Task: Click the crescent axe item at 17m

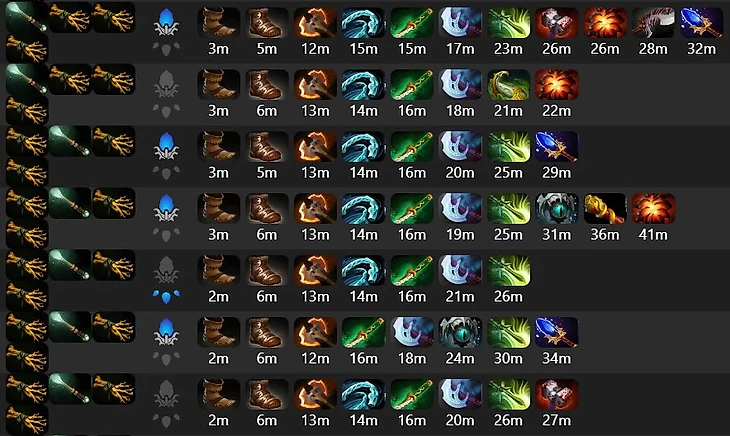Action: coord(460,22)
